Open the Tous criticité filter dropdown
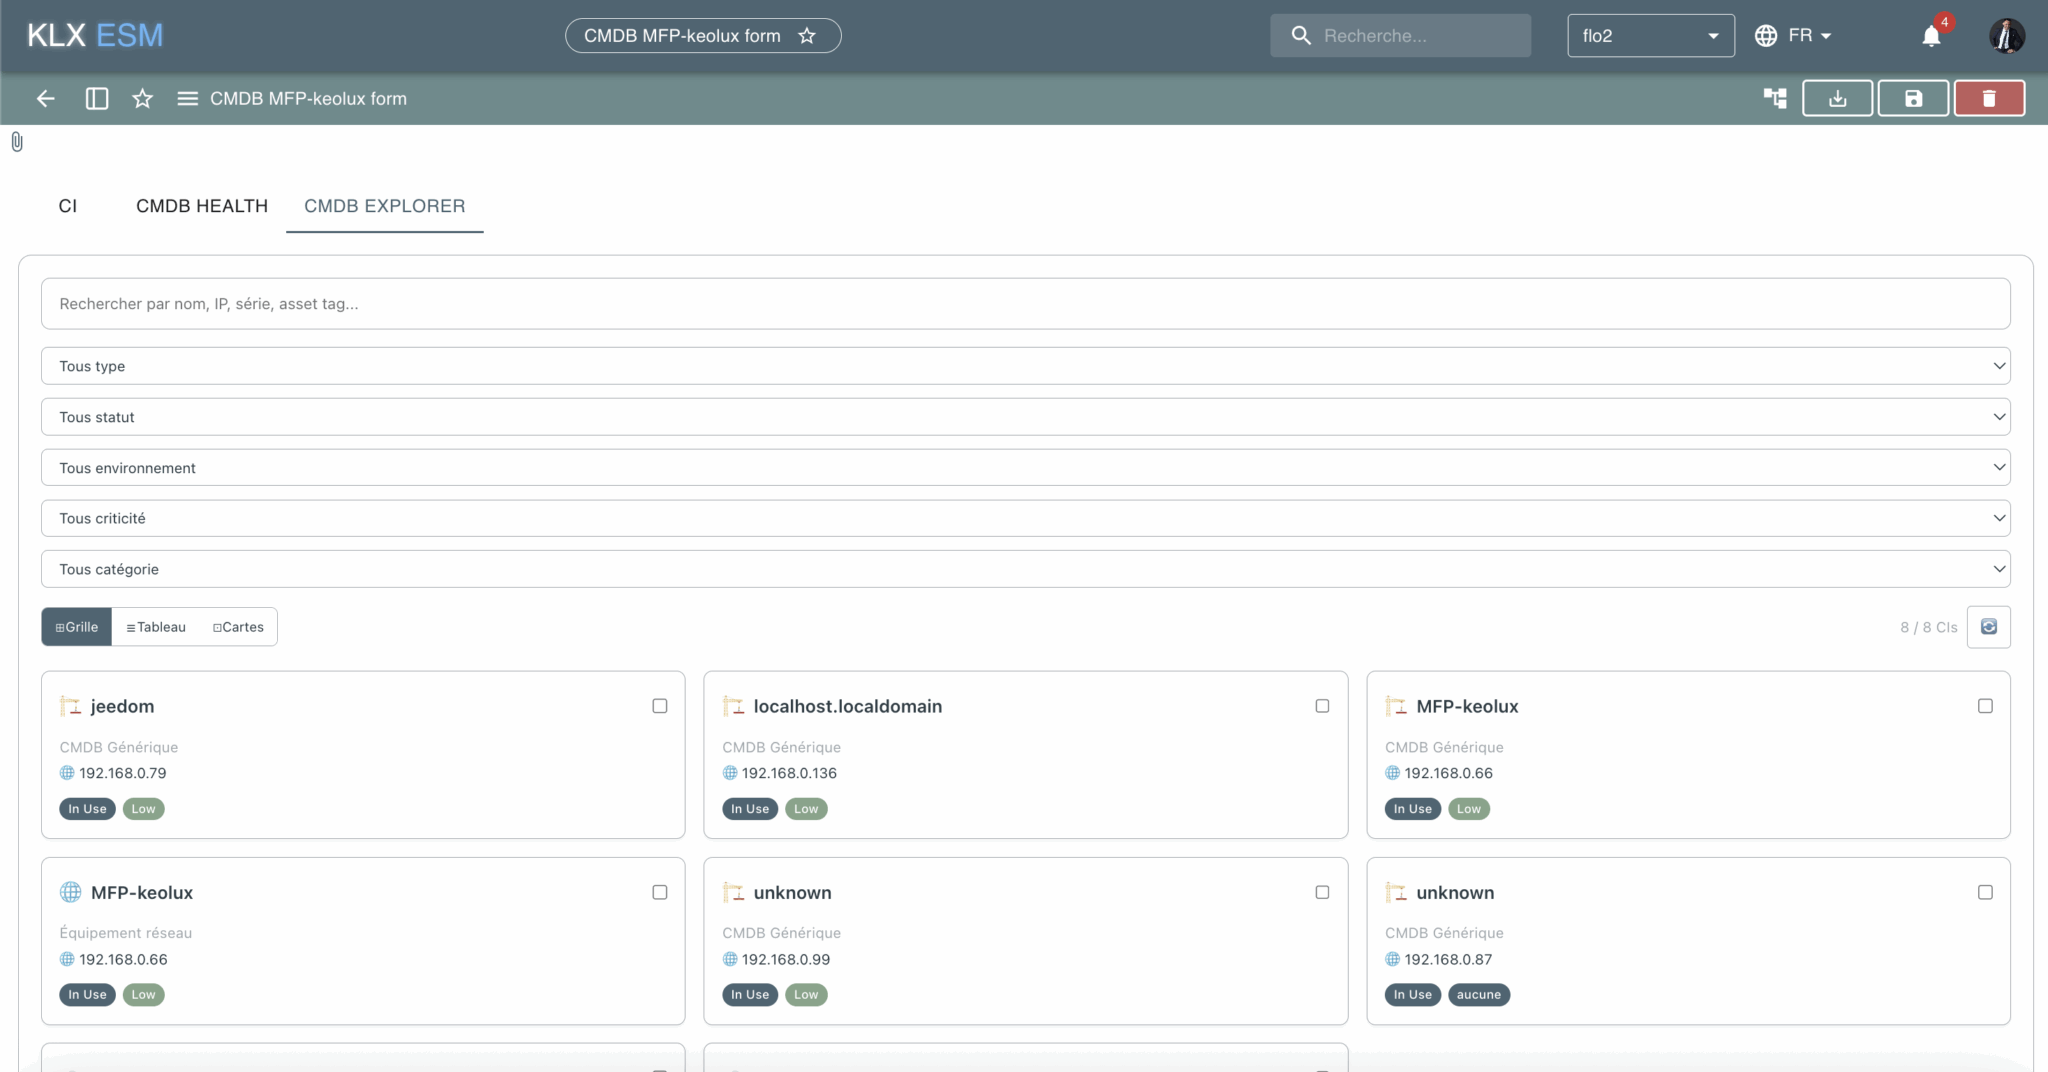Screen dimensions: 2048x1072 tap(1025, 518)
